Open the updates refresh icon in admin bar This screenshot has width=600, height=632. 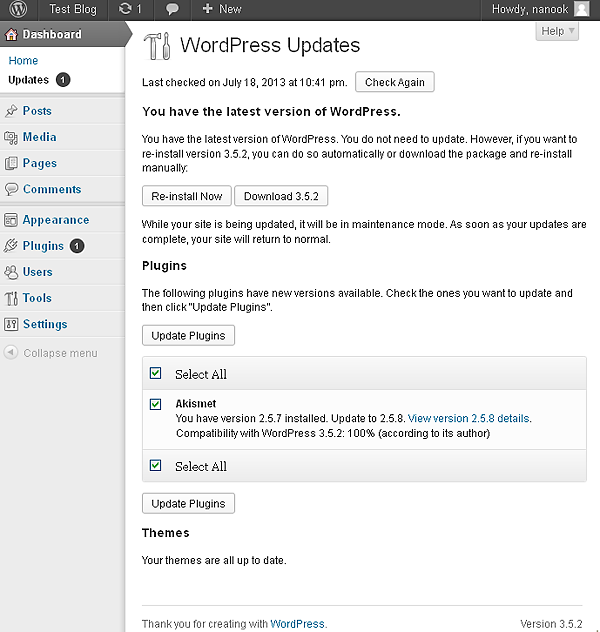(x=125, y=9)
